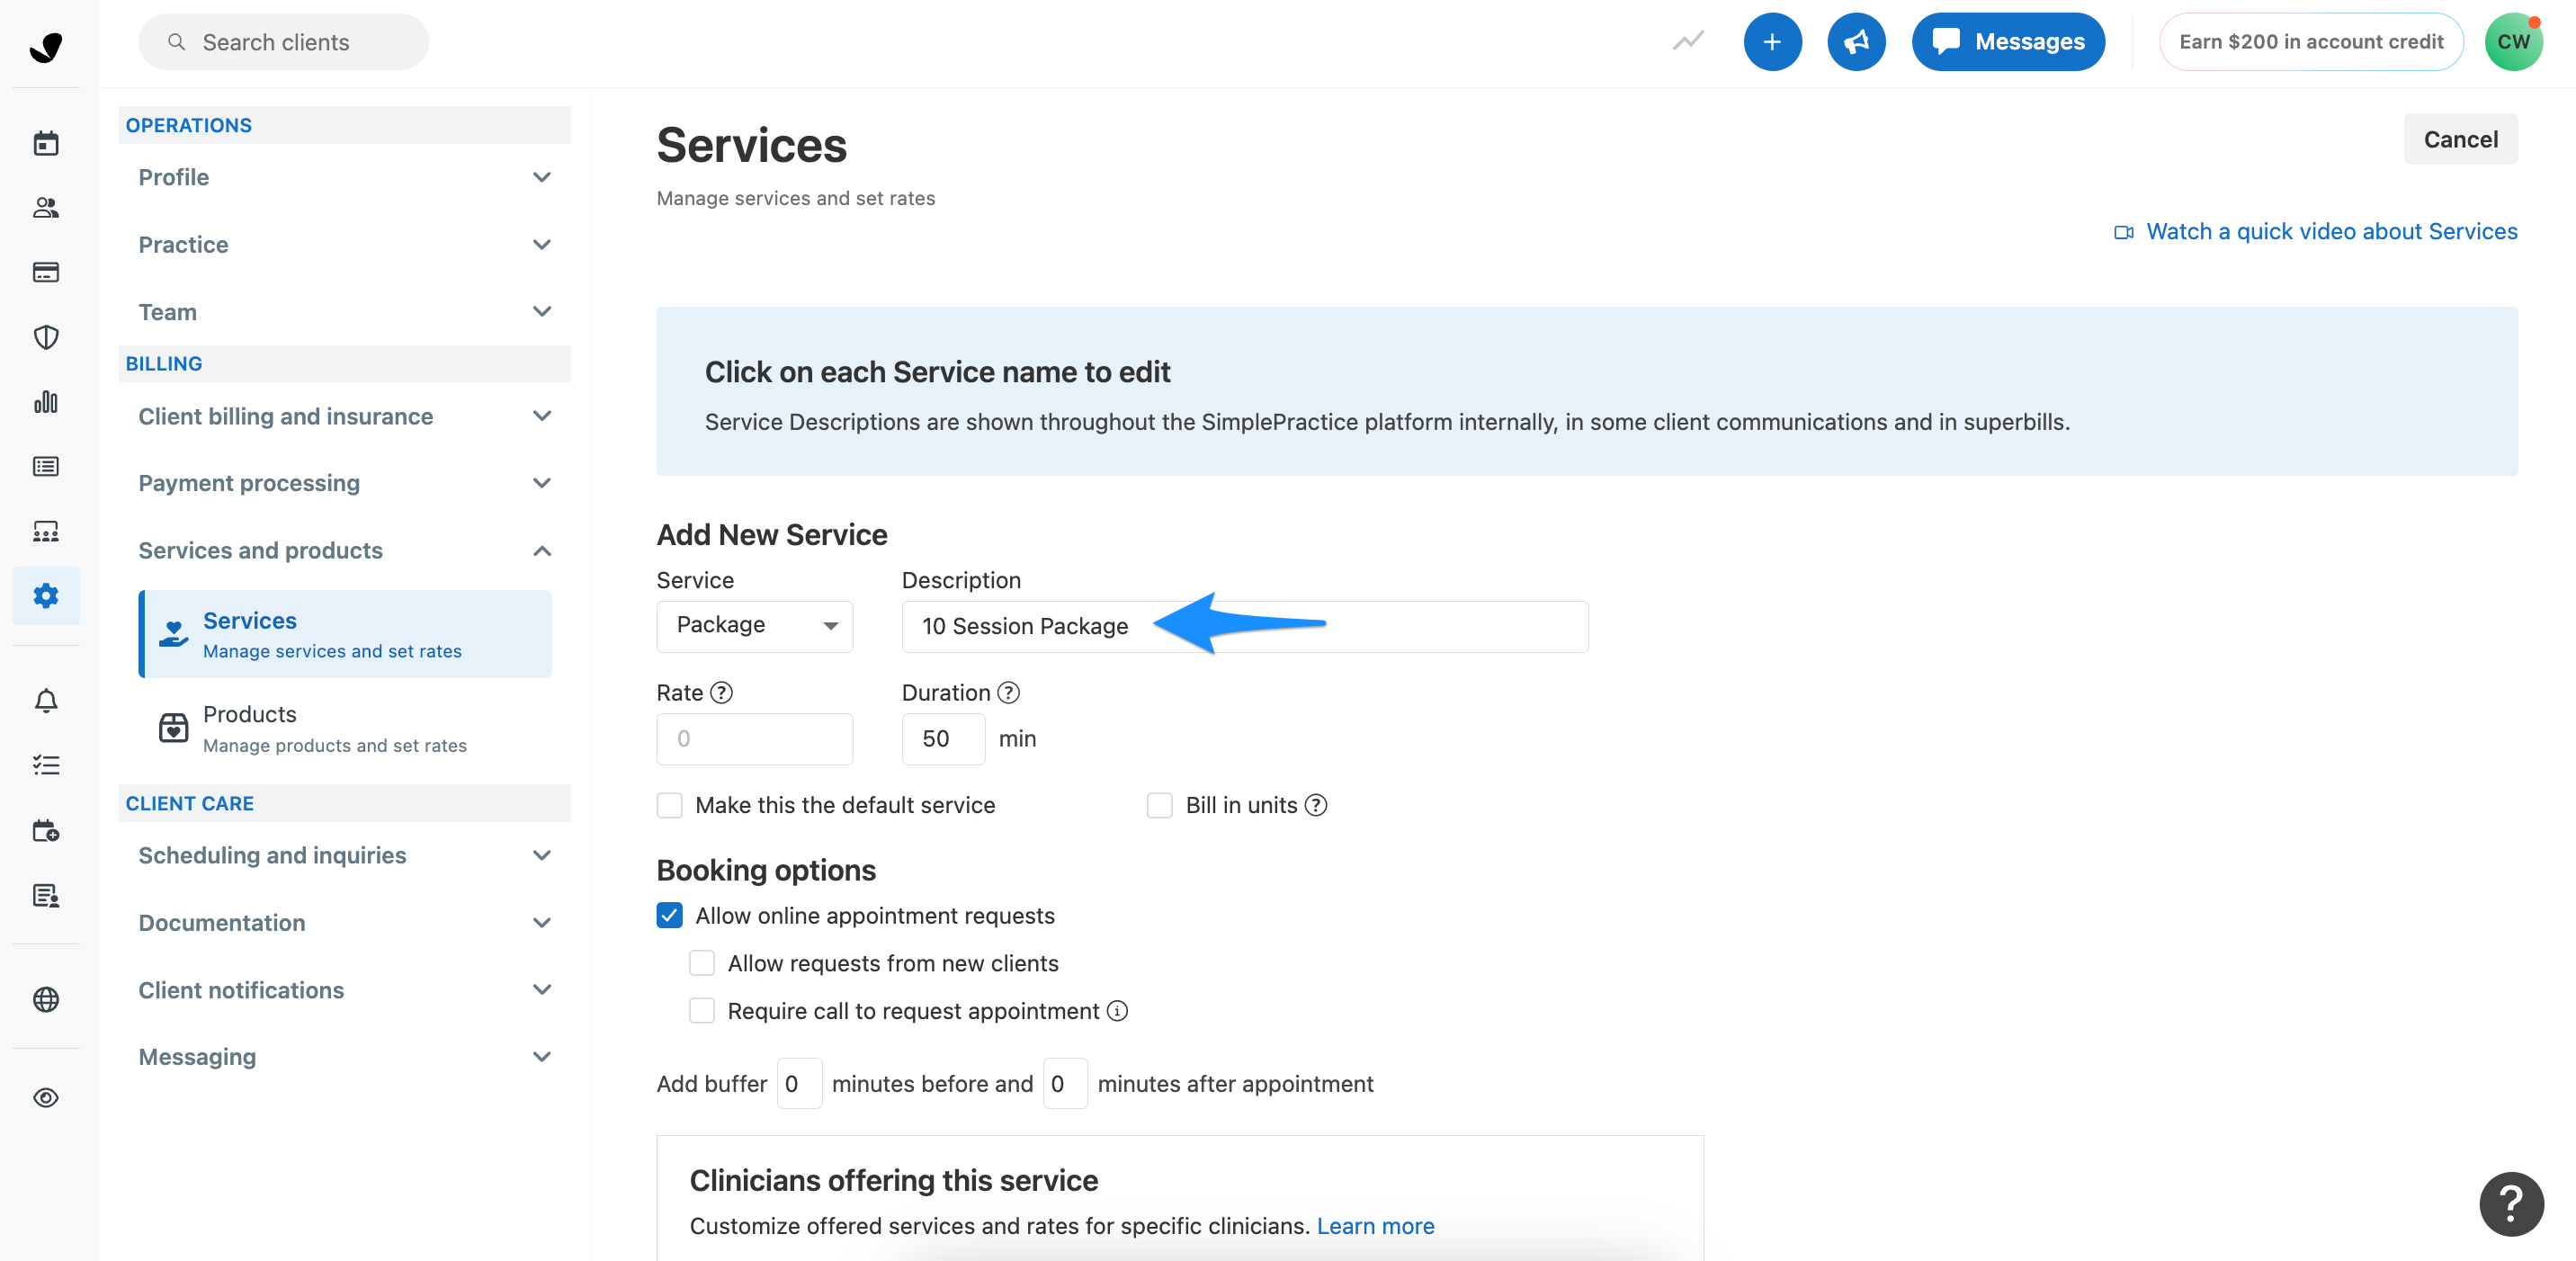Open the checklist tasks icon

[x=46, y=765]
